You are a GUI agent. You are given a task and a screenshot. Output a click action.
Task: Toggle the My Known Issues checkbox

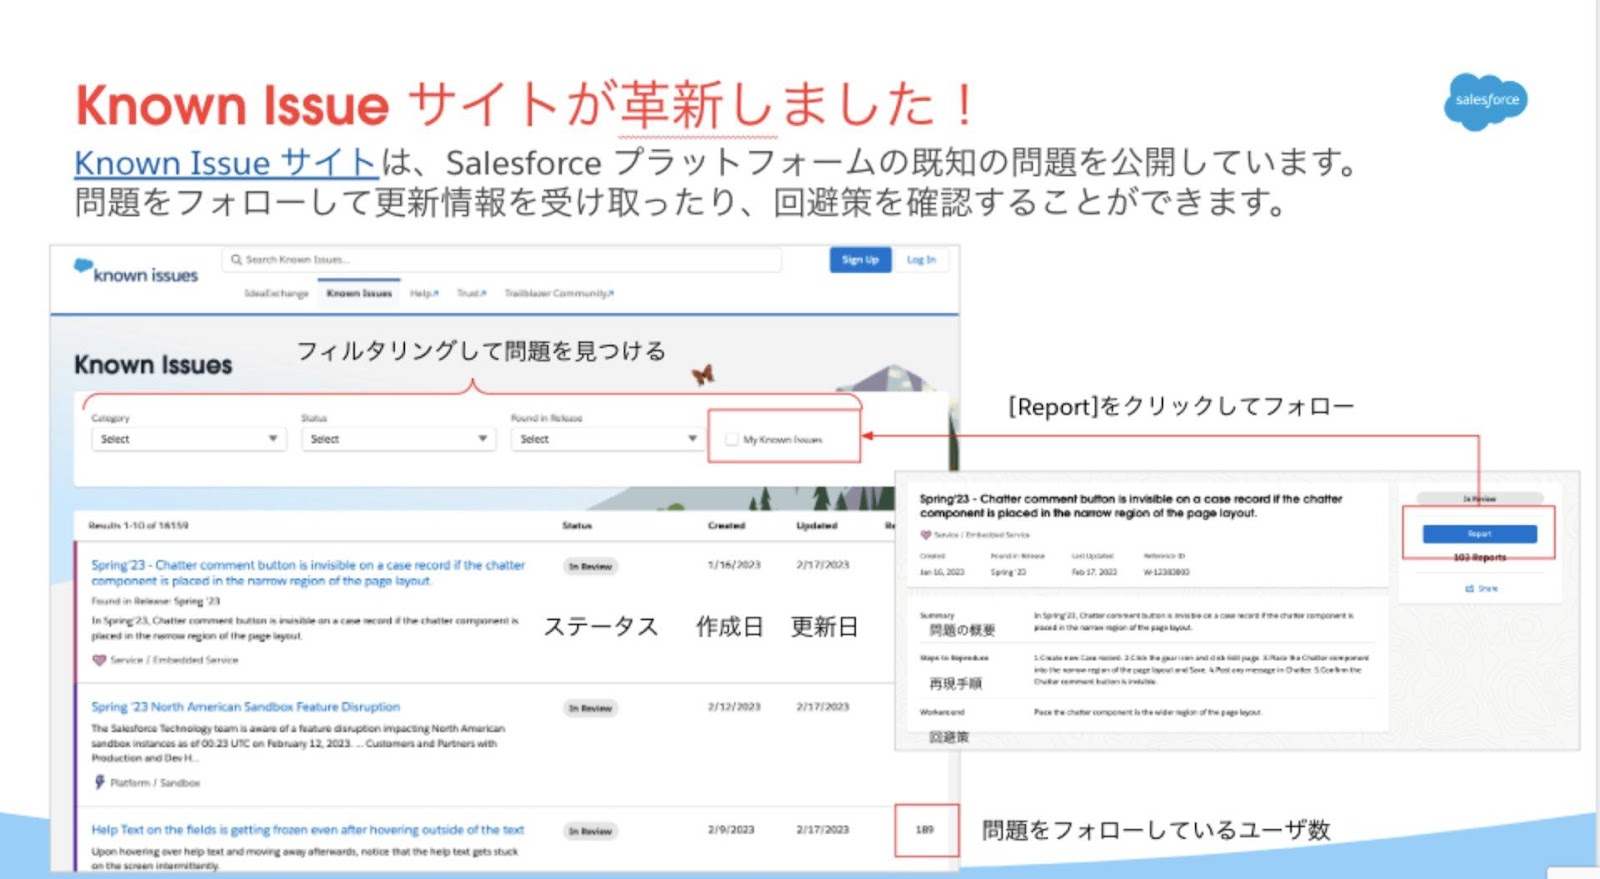tap(732, 439)
